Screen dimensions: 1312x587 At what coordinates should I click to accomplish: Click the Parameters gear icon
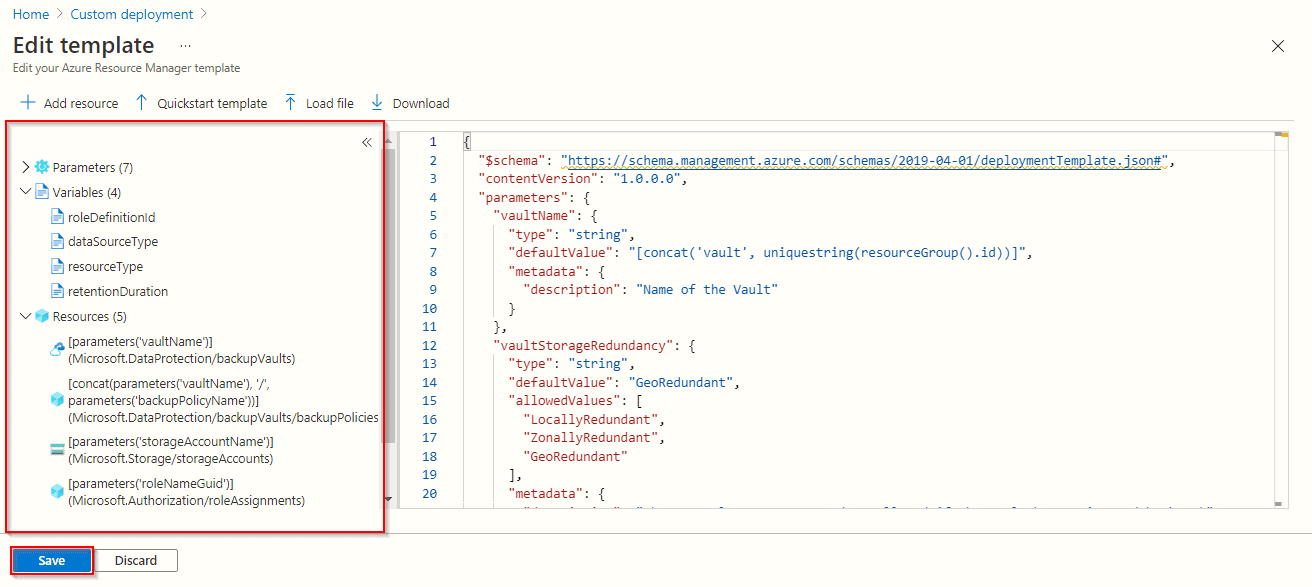click(x=42, y=167)
